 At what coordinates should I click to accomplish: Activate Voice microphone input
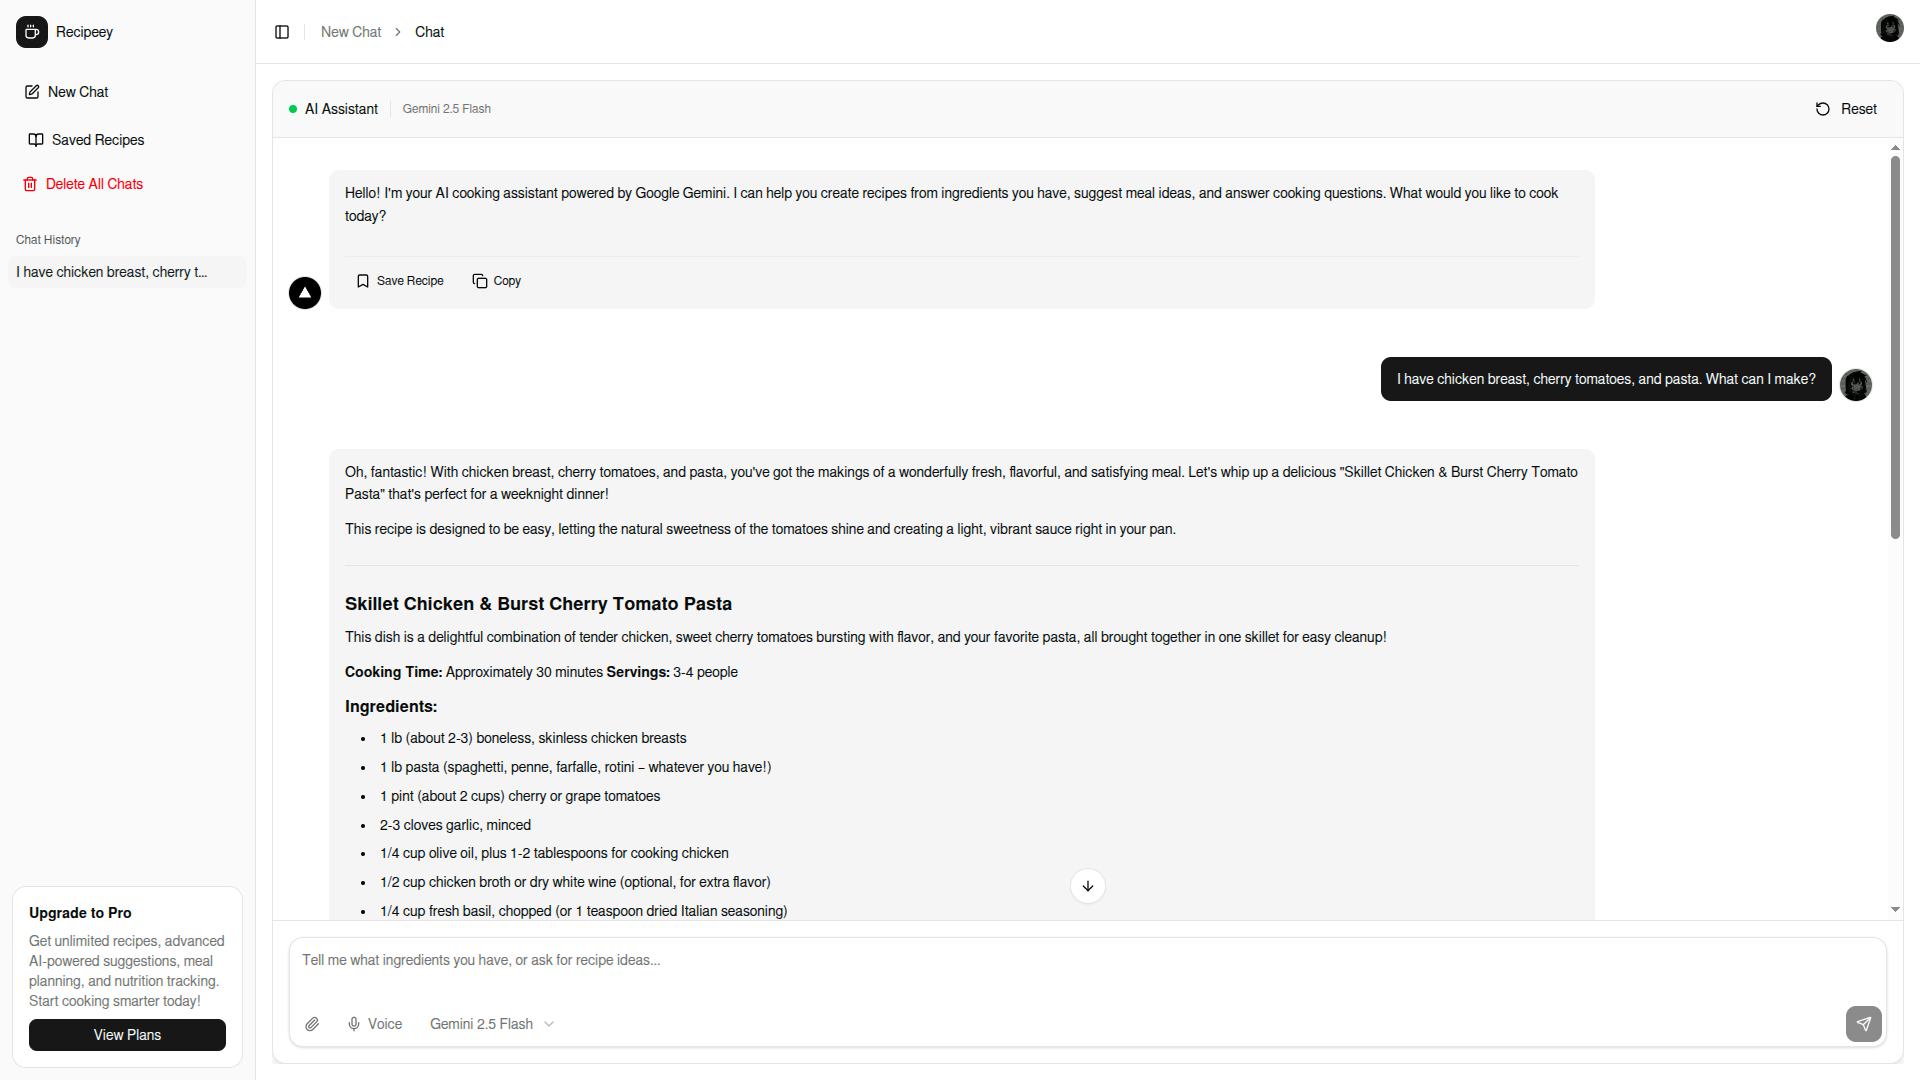tap(375, 1024)
